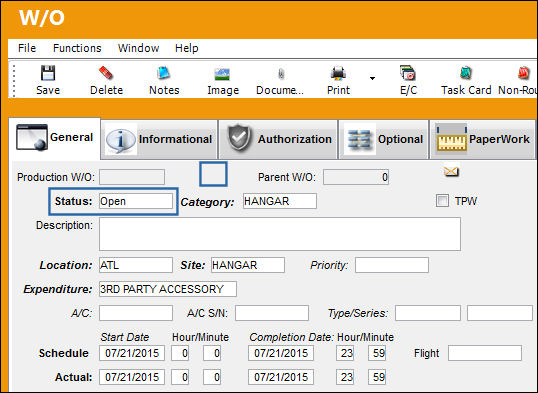Click into the Description text box
Image resolution: width=538 pixels, height=393 pixels.
coord(280,234)
